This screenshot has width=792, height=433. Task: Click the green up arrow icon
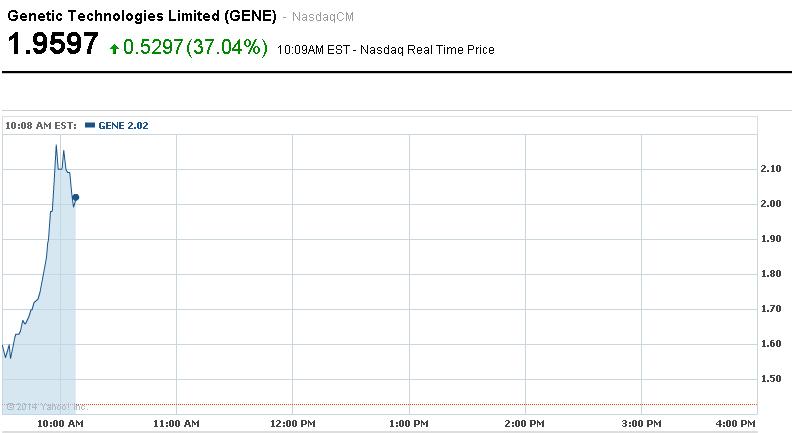tap(115, 47)
